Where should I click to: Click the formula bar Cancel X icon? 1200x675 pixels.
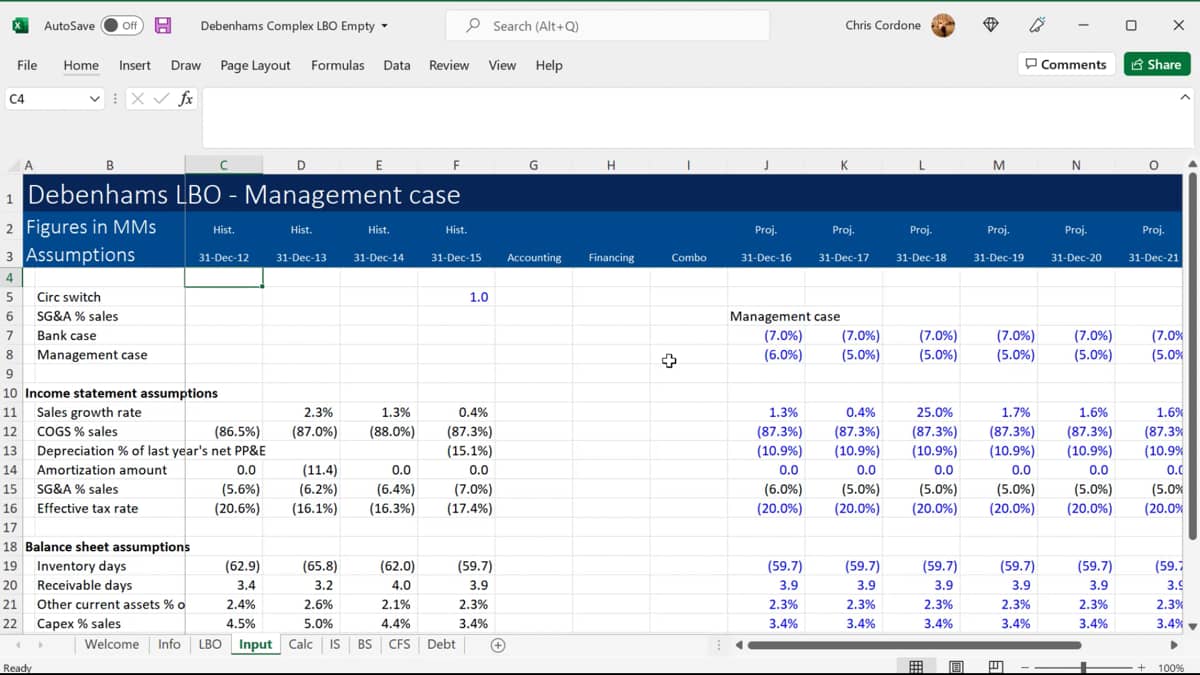point(138,99)
